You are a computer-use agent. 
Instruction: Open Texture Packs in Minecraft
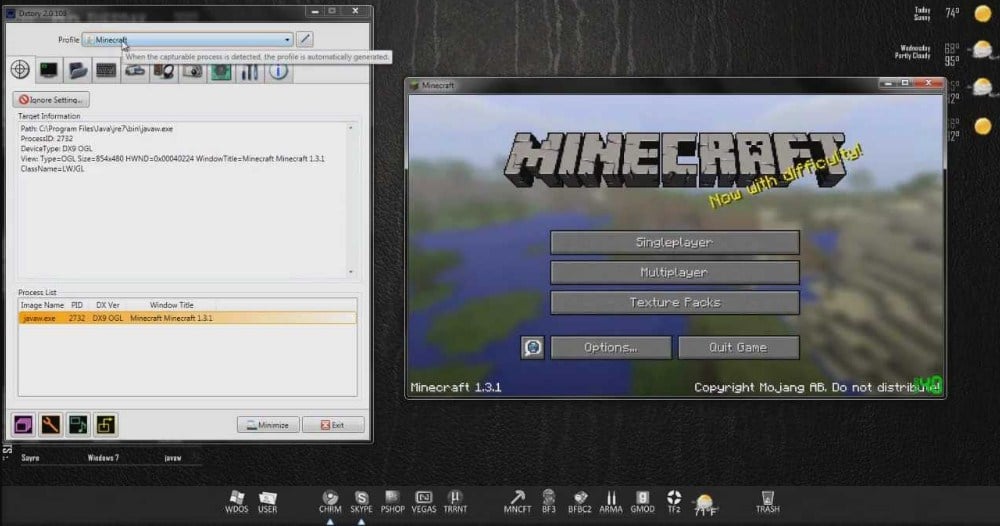pos(675,302)
